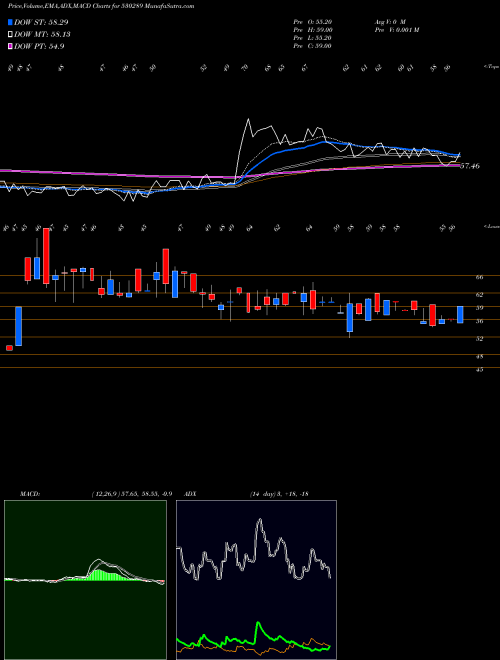
Task: Click the 66 price axis label
Action: (480, 277)
